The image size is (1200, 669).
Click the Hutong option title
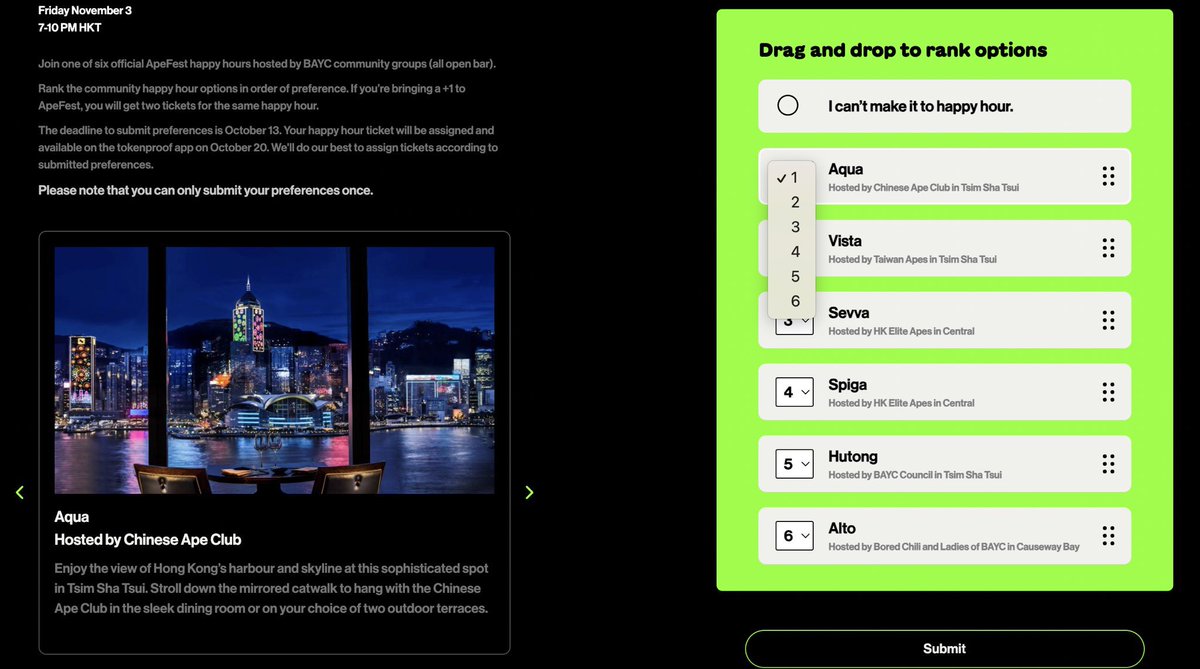coord(853,457)
